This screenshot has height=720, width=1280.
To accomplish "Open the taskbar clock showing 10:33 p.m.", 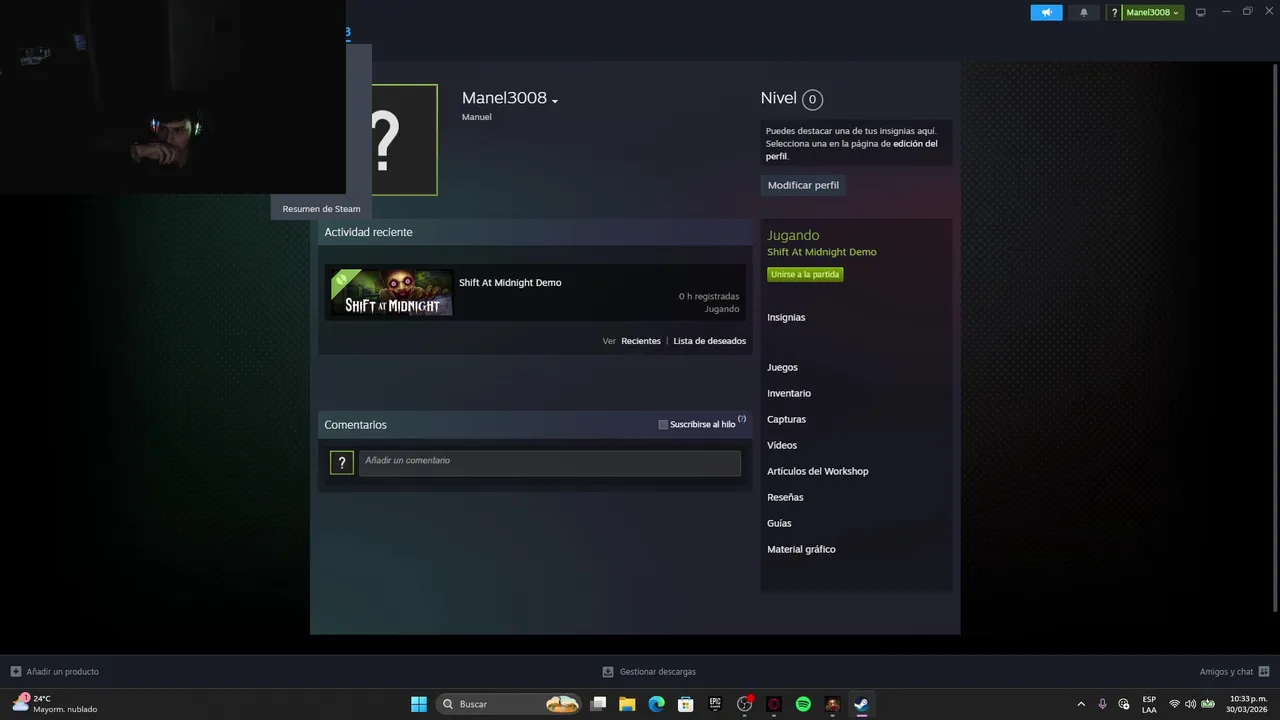I will click(x=1248, y=704).
